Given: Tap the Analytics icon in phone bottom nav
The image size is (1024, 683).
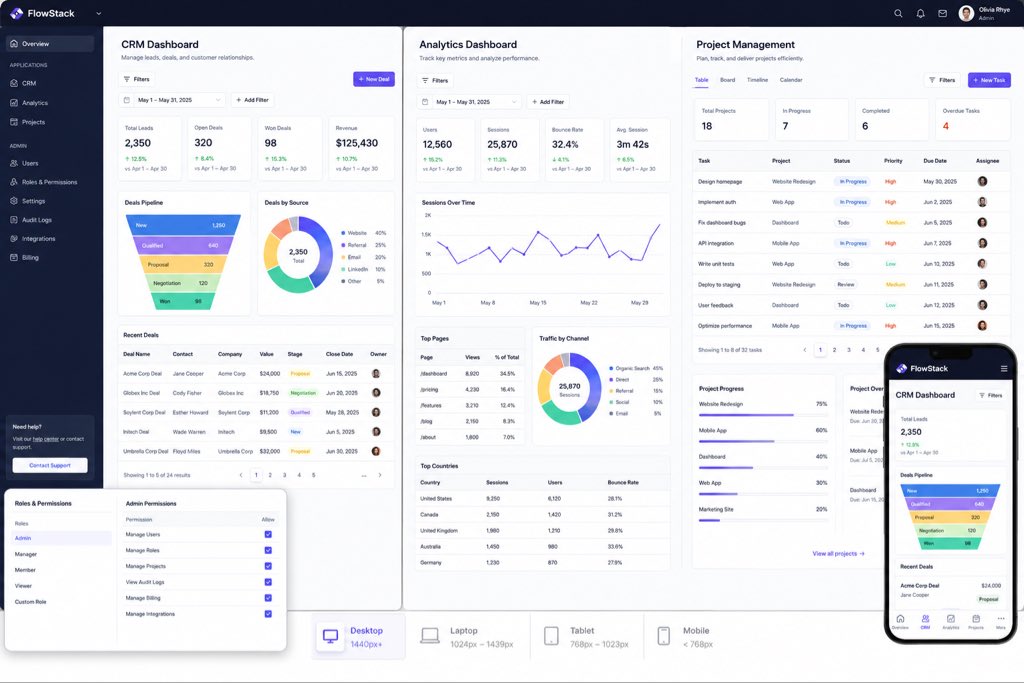Looking at the screenshot, I should [x=951, y=621].
